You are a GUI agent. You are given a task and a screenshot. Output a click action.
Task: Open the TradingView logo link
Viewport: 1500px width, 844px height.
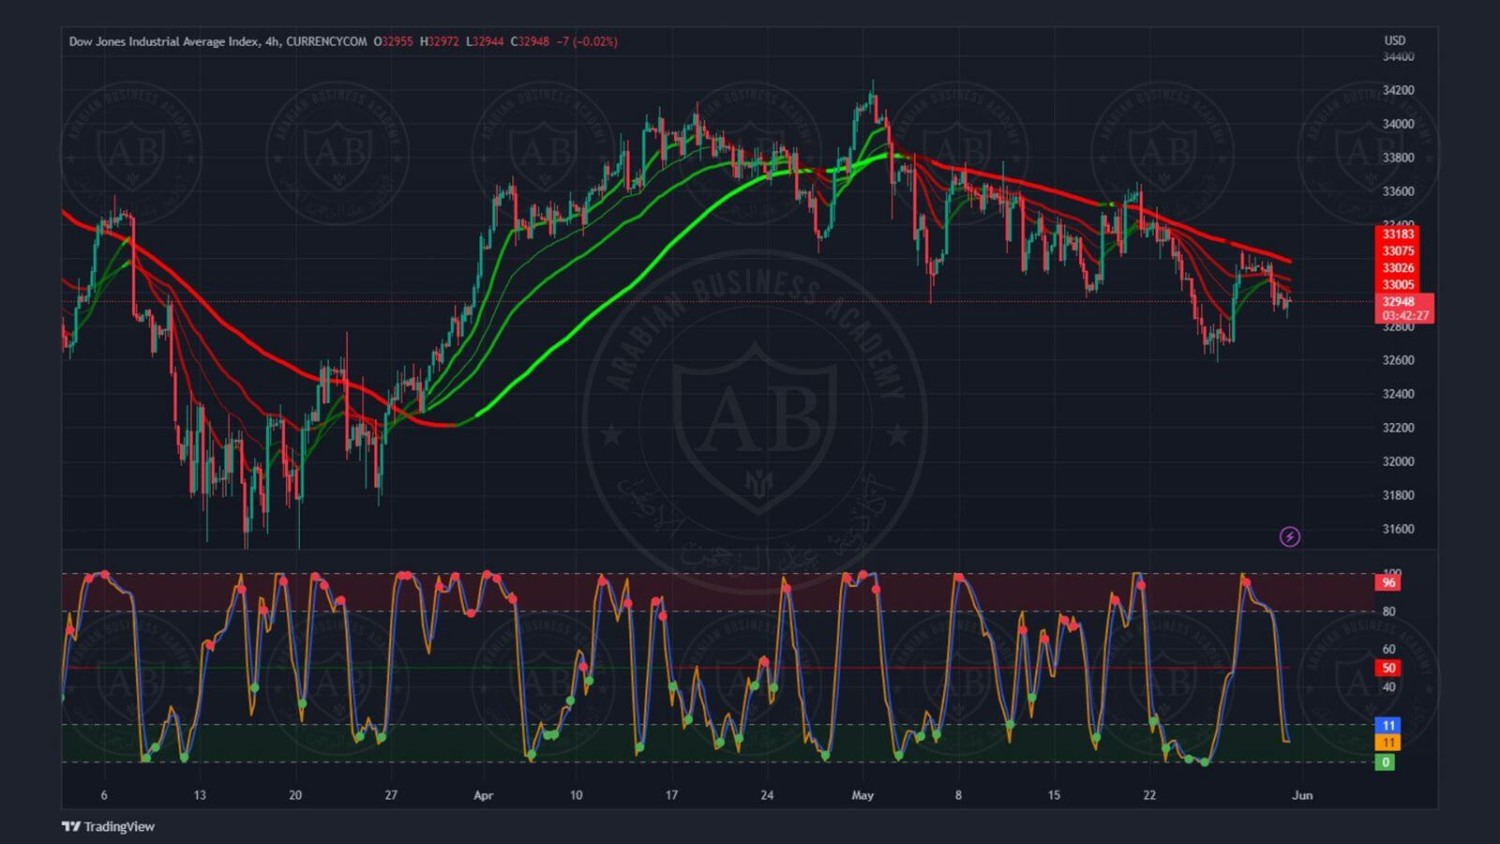(108, 826)
